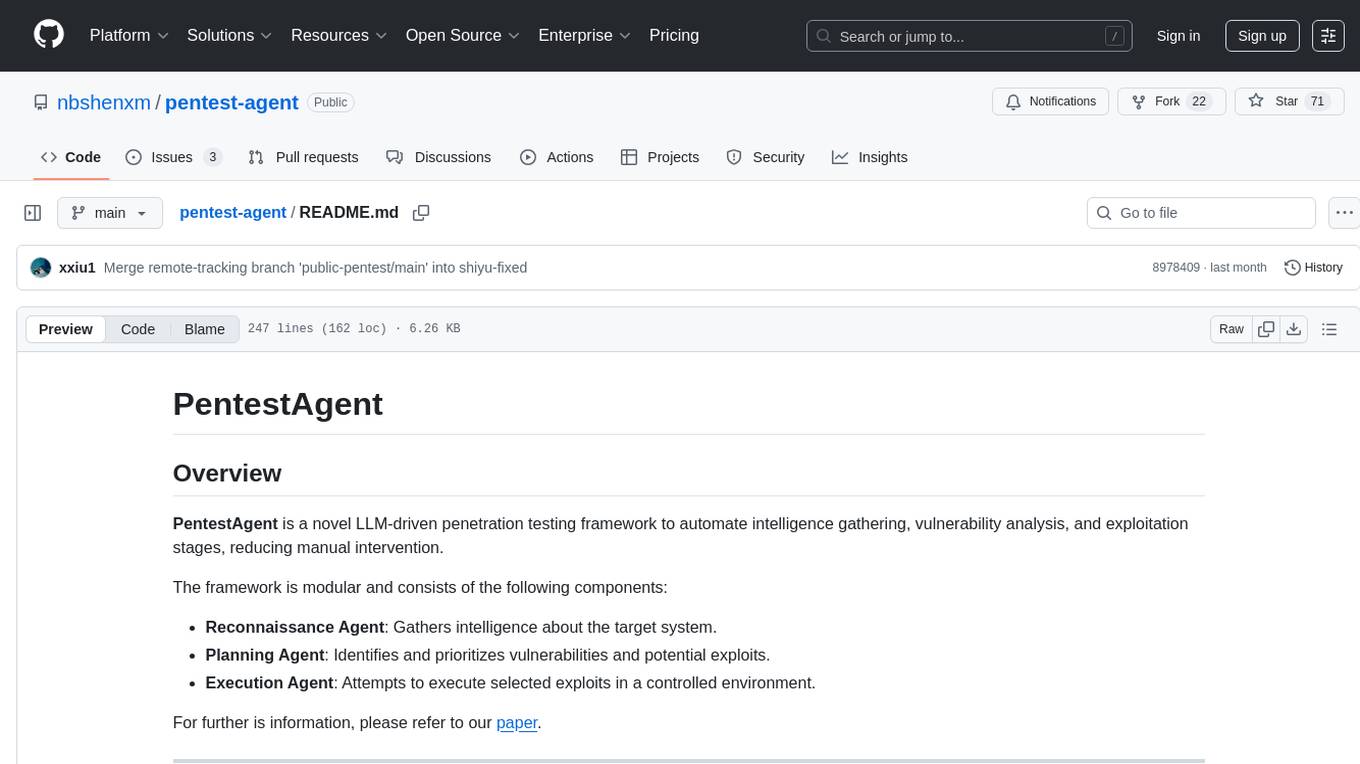Image resolution: width=1360 pixels, height=764 pixels.
Task: Open xxiu1 author link
Action: [77, 268]
